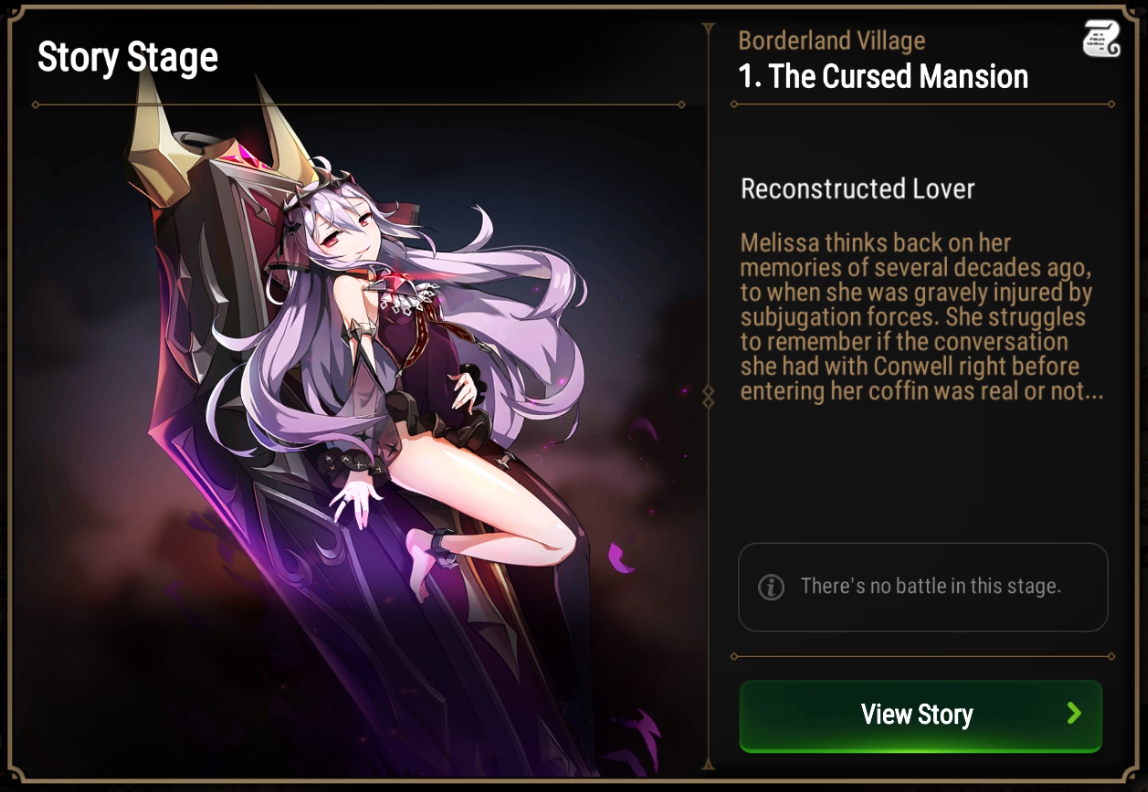Select the Reconstructed Lover episode heading
The width and height of the screenshot is (1148, 792).
pos(857,189)
